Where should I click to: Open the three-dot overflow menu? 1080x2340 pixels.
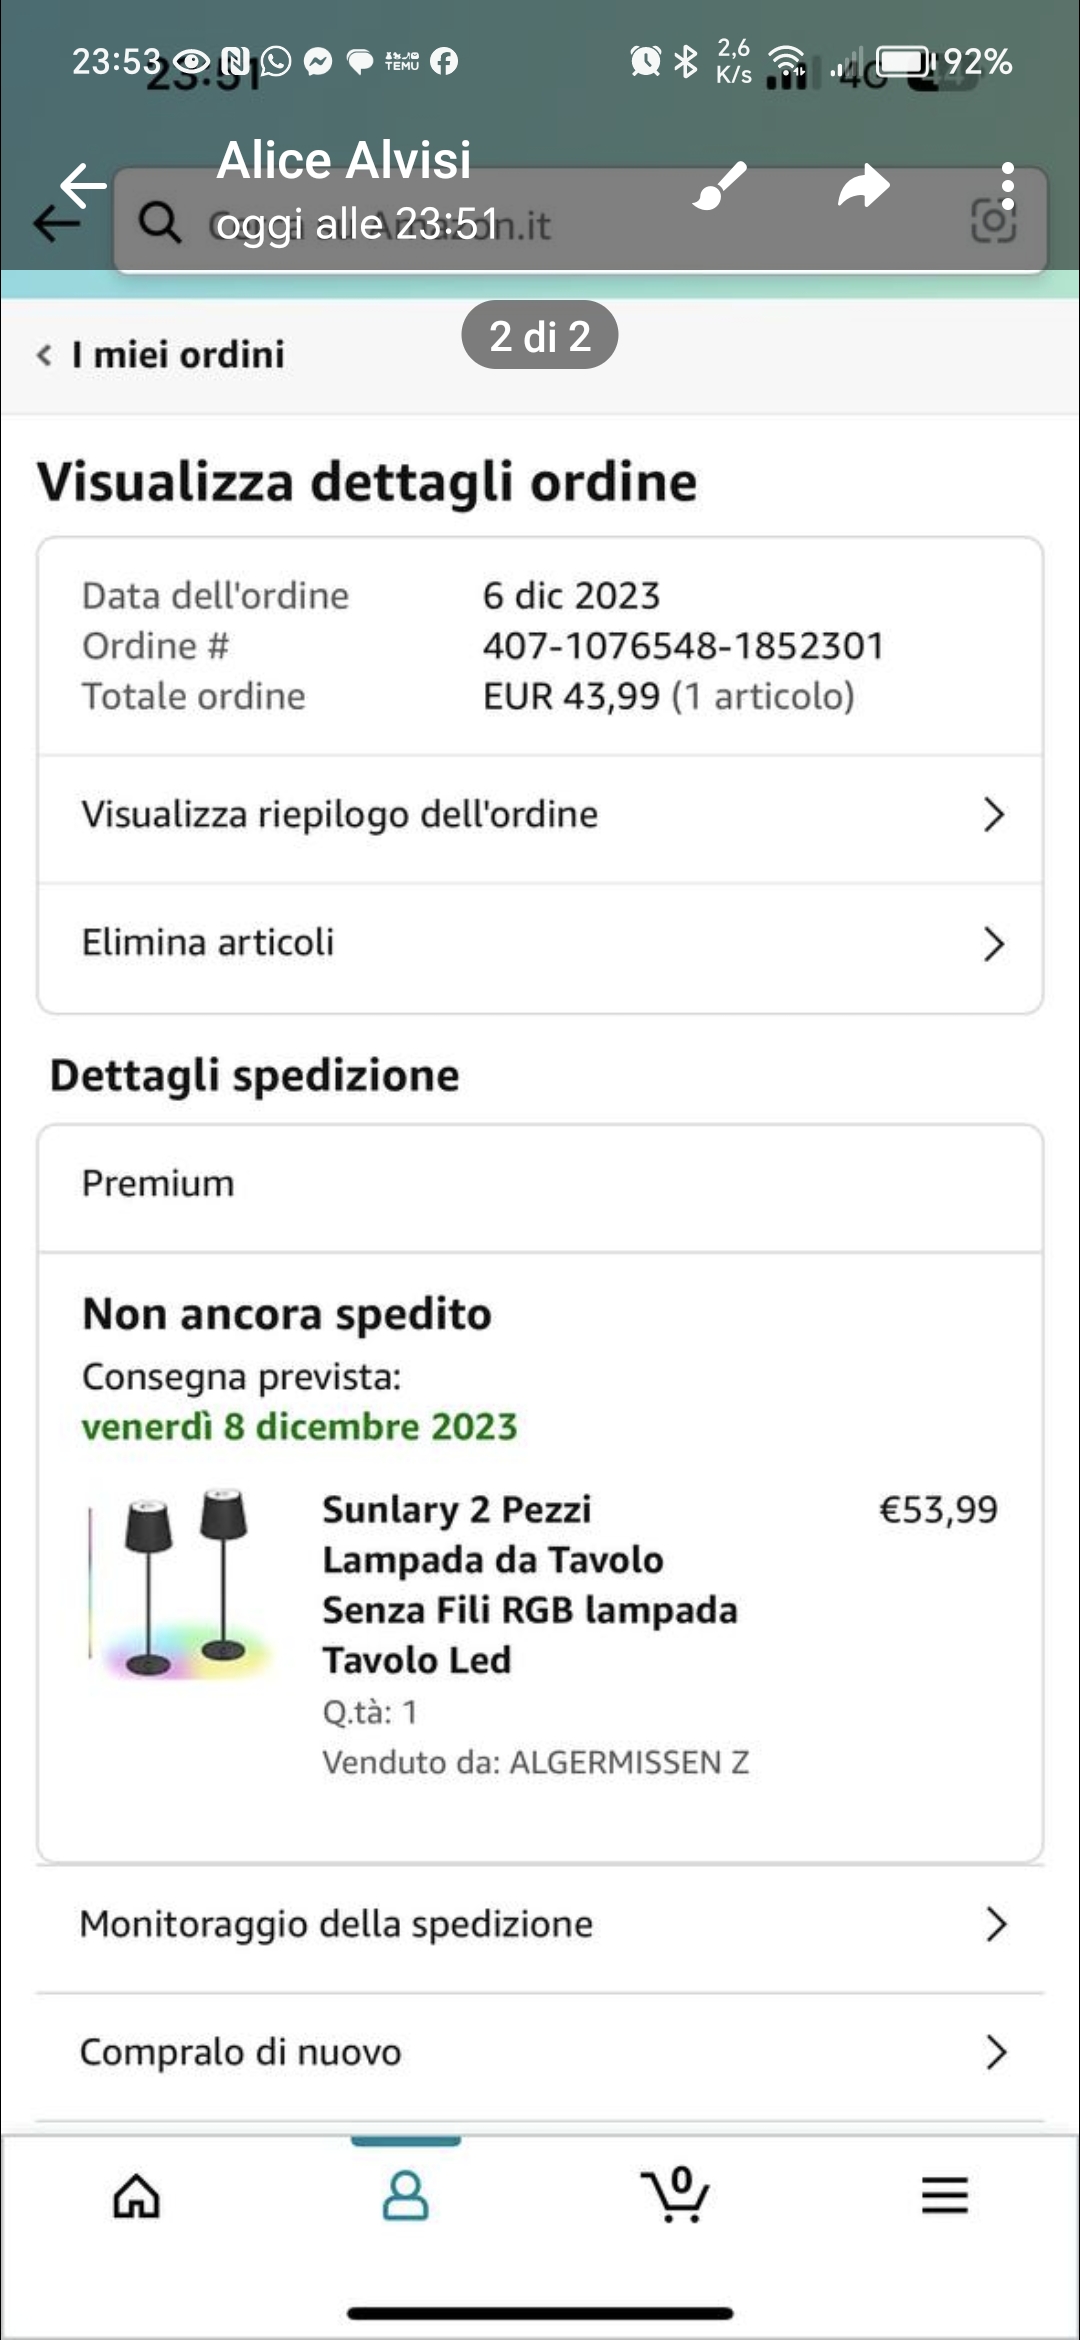click(x=1007, y=186)
